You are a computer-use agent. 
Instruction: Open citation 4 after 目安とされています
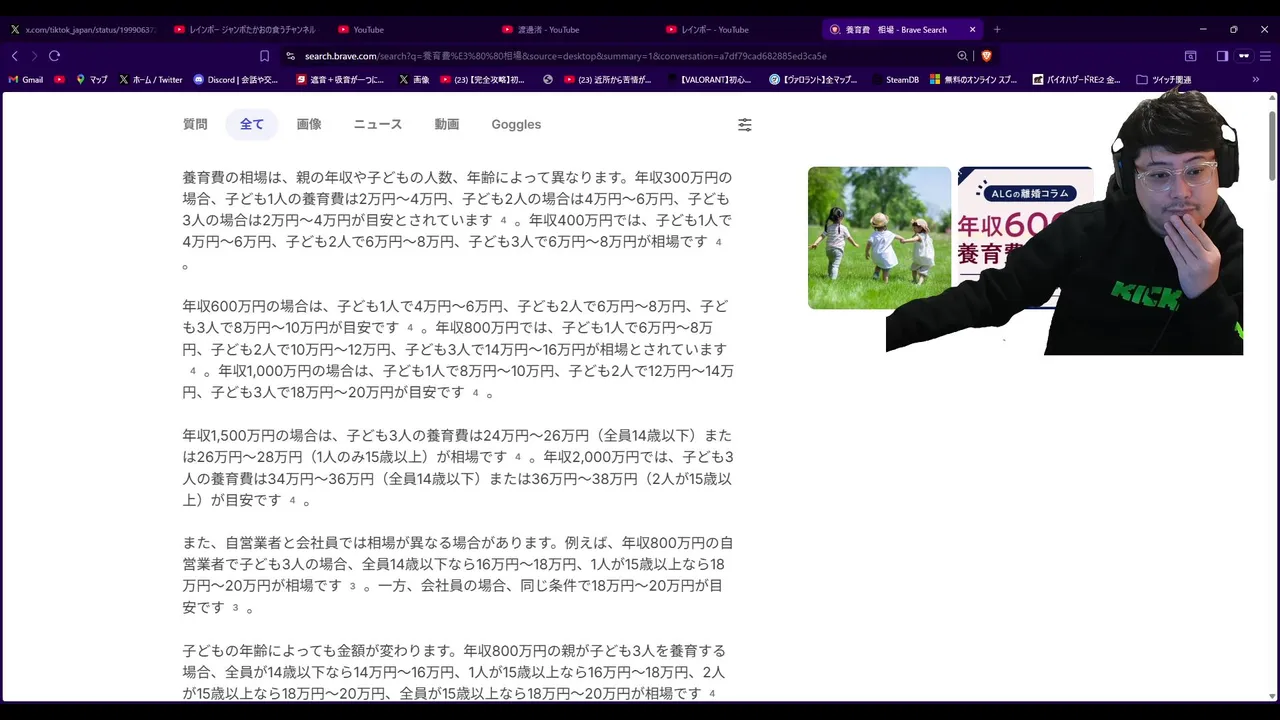pos(504,221)
